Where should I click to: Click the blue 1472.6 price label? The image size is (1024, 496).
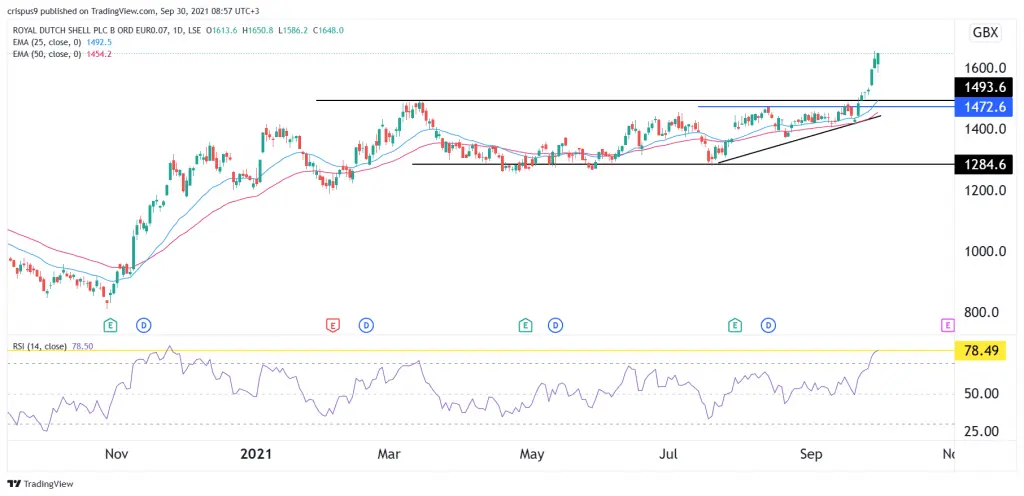[x=986, y=106]
